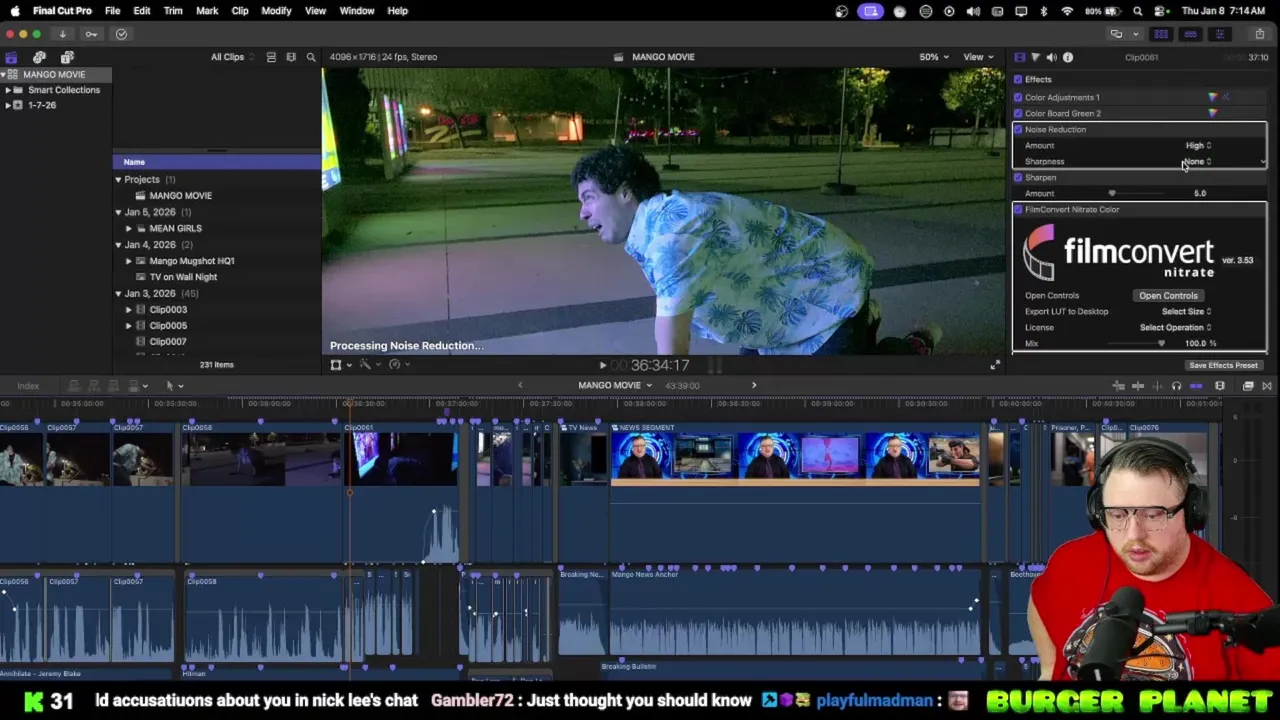Image resolution: width=1280 pixels, height=720 pixels.
Task: Open the File menu
Action: pyautogui.click(x=113, y=11)
